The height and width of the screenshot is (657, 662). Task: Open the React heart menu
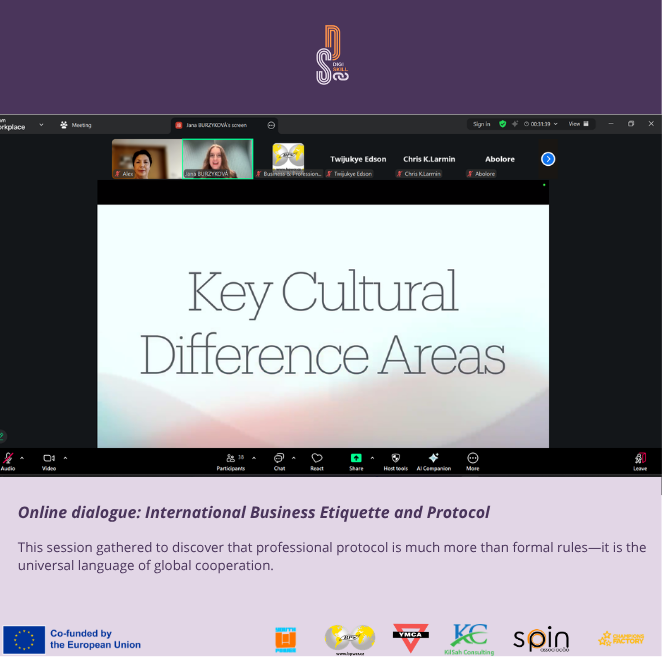pyautogui.click(x=317, y=462)
